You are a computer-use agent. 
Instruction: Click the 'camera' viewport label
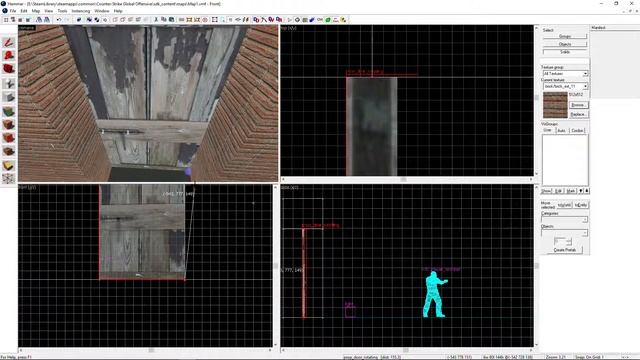coord(27,28)
